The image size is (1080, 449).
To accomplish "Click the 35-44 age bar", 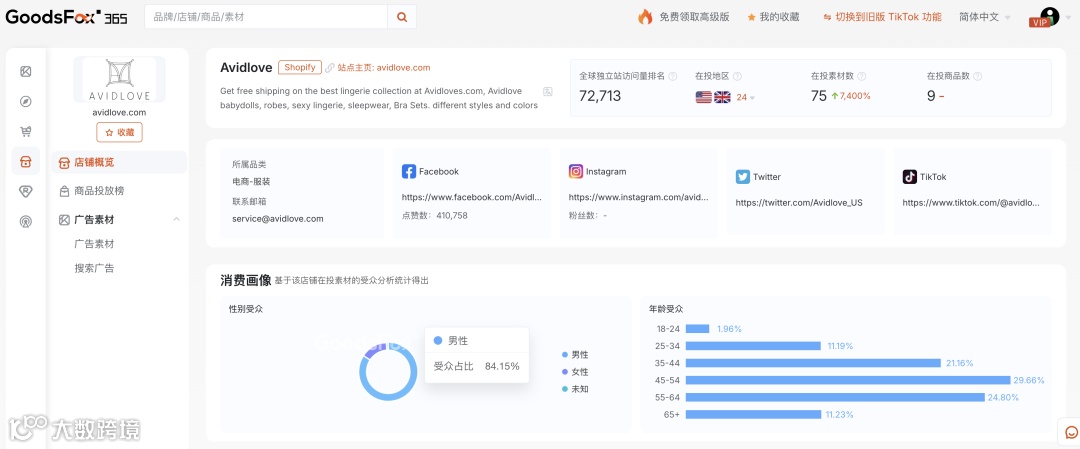I will (x=813, y=363).
